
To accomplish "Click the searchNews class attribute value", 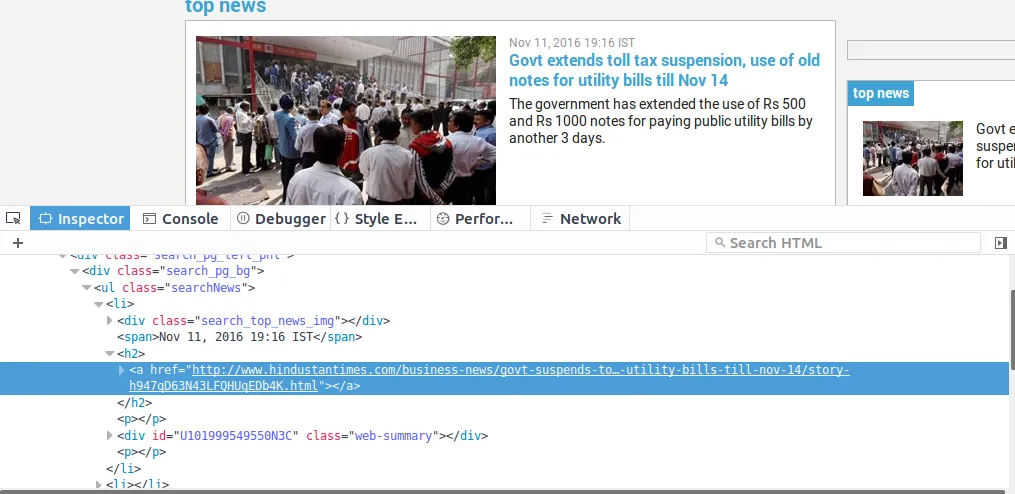I will point(206,287).
